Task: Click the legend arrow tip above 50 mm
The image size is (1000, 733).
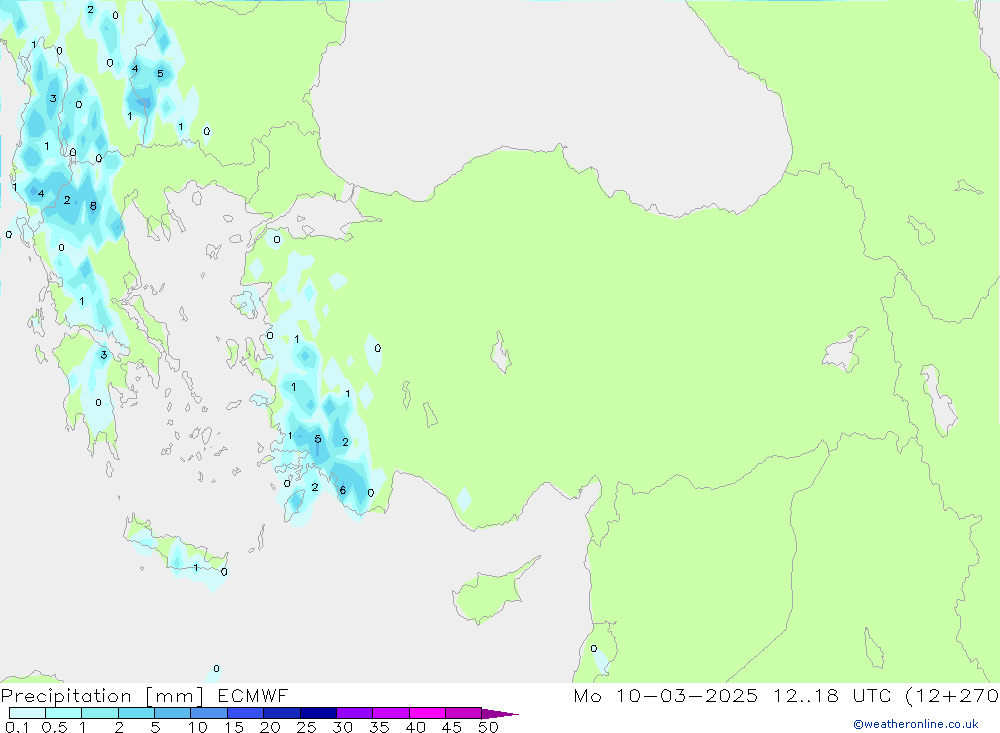Action: [x=500, y=713]
